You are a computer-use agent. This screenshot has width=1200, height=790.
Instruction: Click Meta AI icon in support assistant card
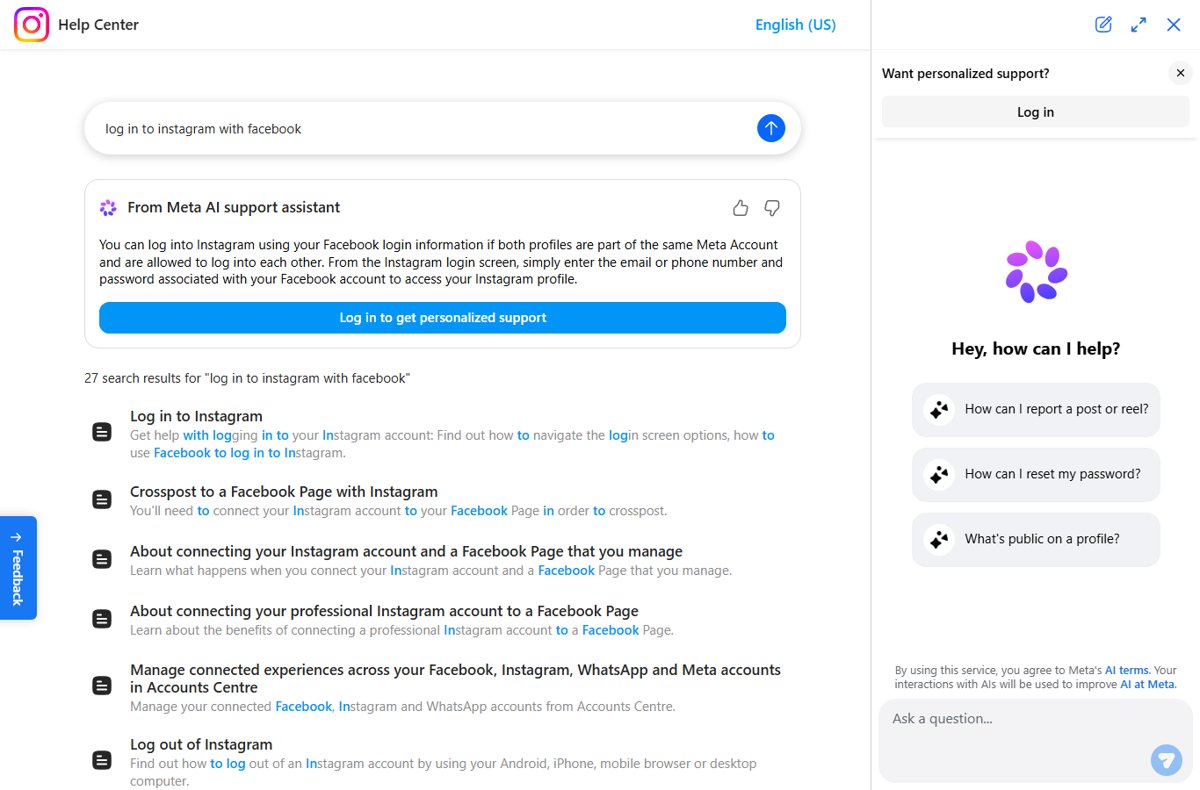108,208
